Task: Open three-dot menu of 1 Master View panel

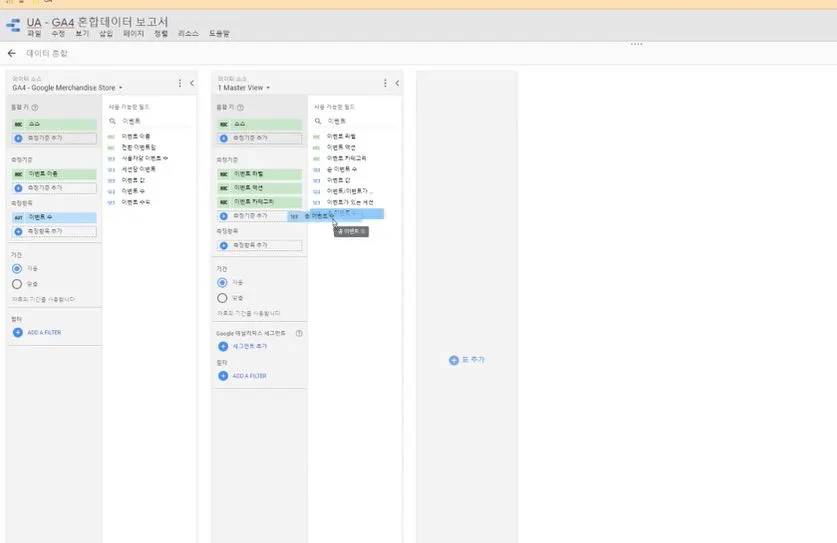Action: click(385, 83)
